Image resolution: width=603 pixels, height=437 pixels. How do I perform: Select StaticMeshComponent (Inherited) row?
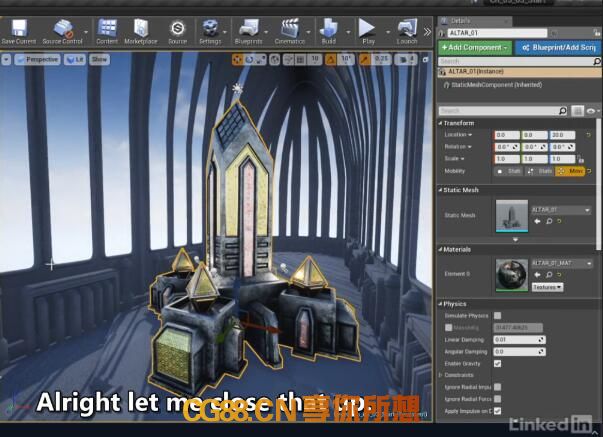point(496,85)
